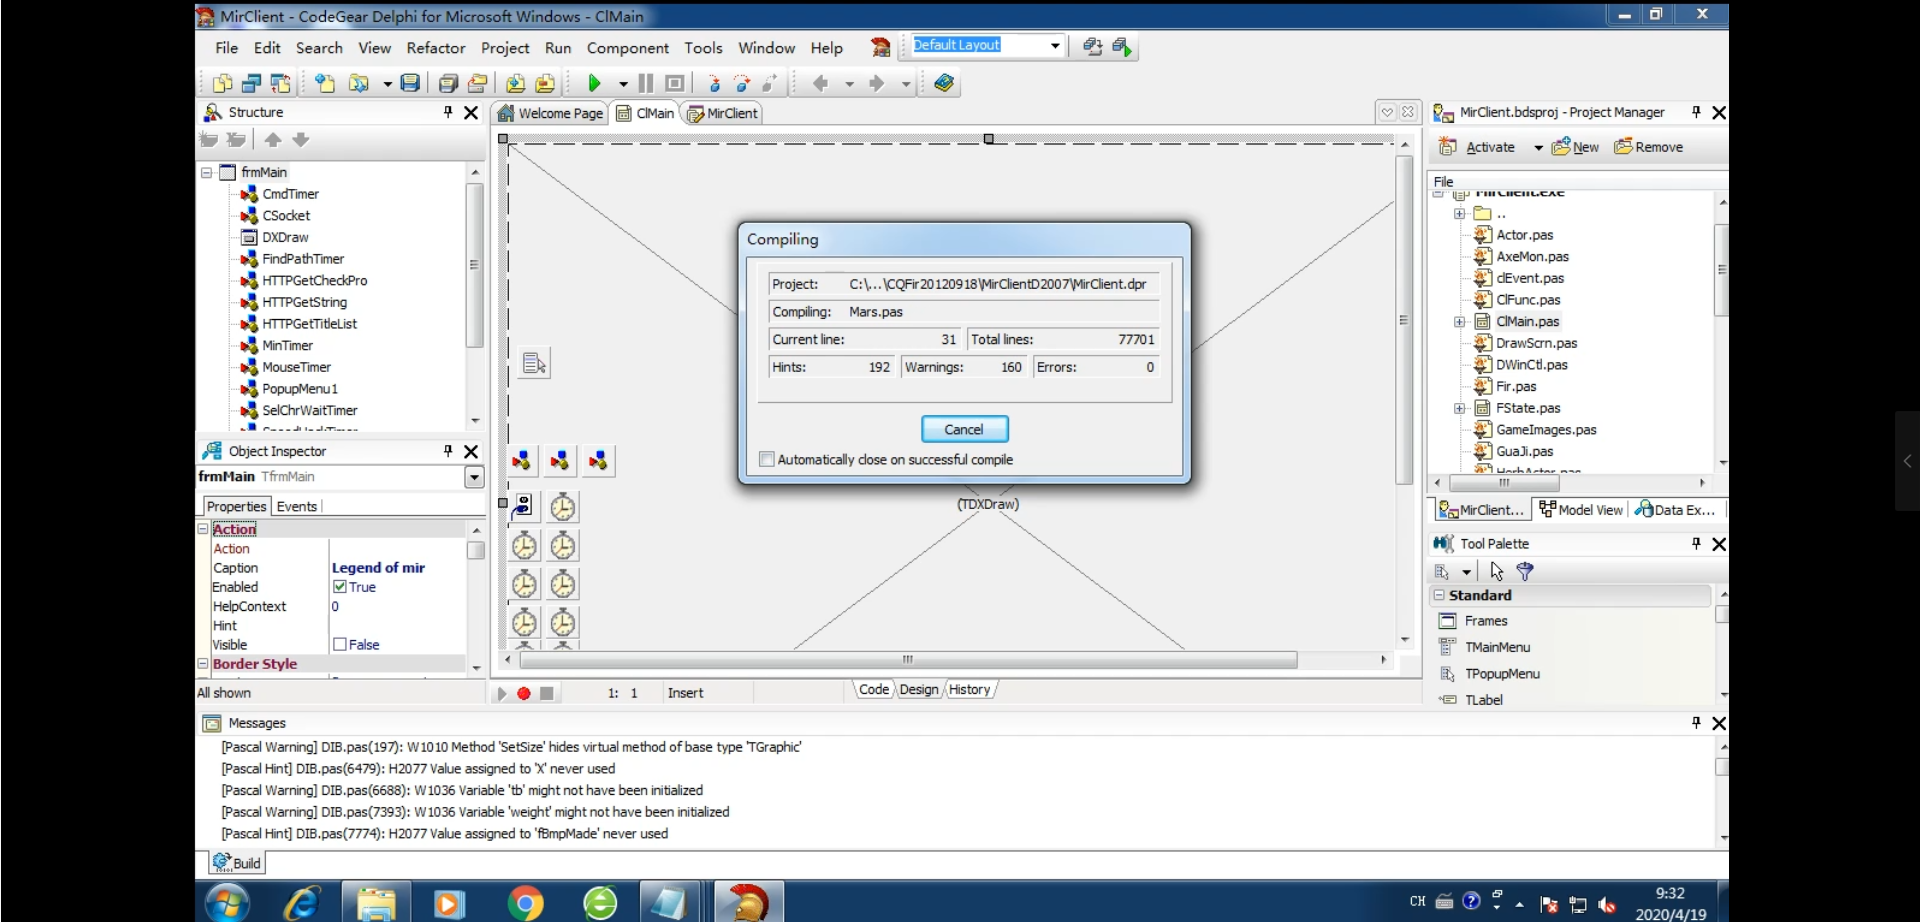Viewport: 1920px width, 922px height.
Task: Click the Build tab in Messages
Action: (x=237, y=862)
